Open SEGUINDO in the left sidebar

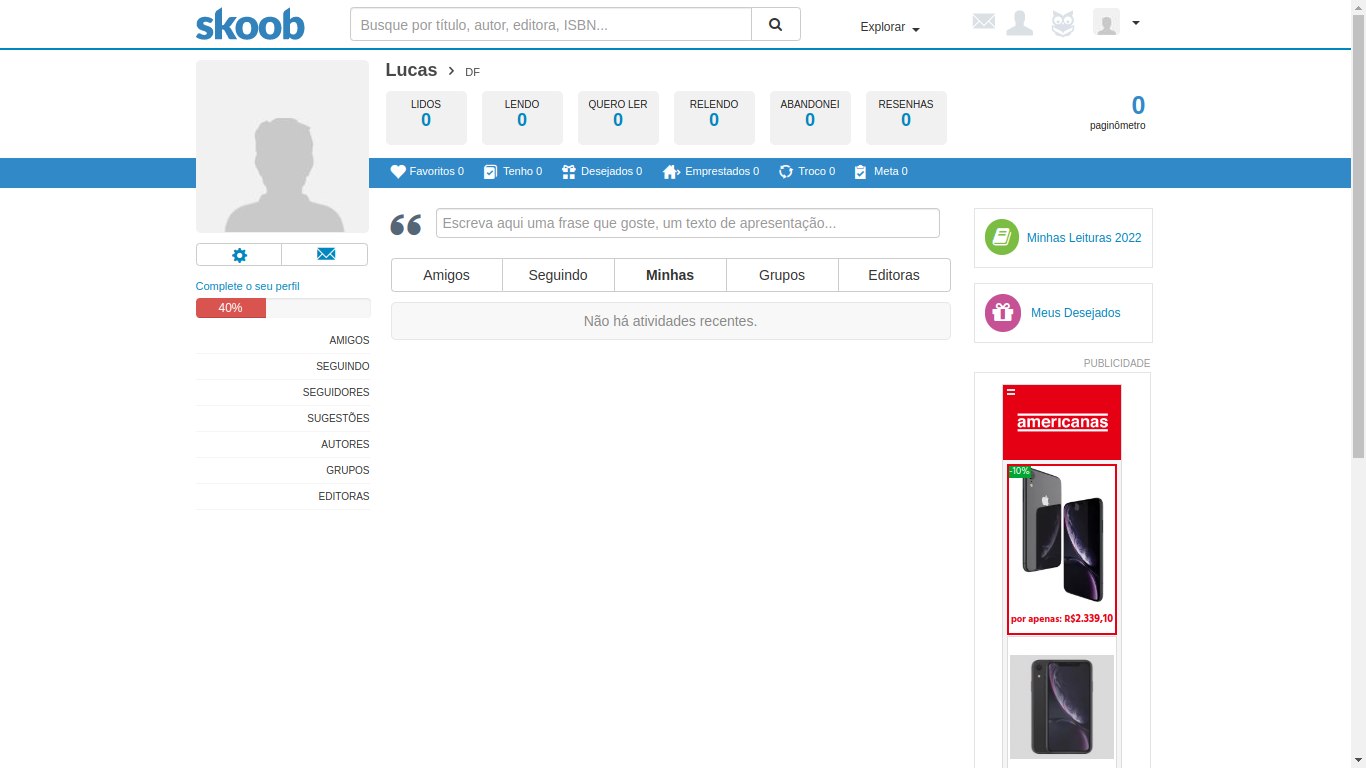[342, 367]
